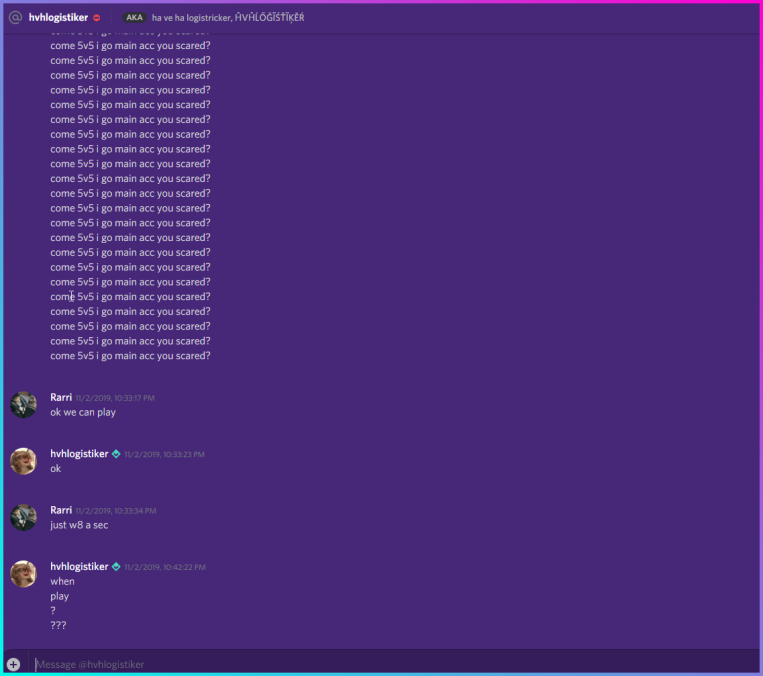
Task: Click the '???' message line
Action: 58,625
